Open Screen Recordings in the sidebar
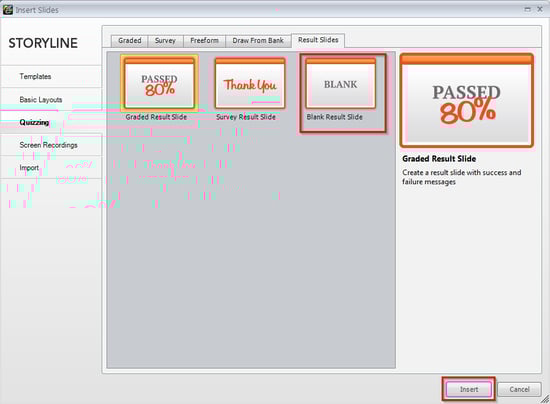The height and width of the screenshot is (404, 550). (48, 145)
